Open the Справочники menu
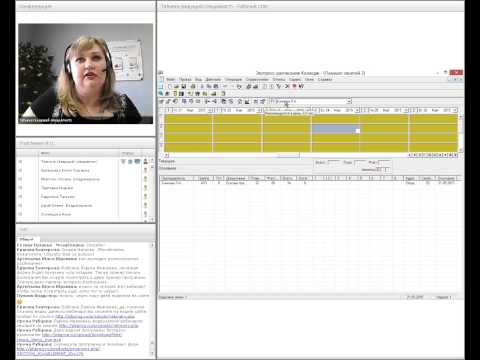 (x=257, y=79)
